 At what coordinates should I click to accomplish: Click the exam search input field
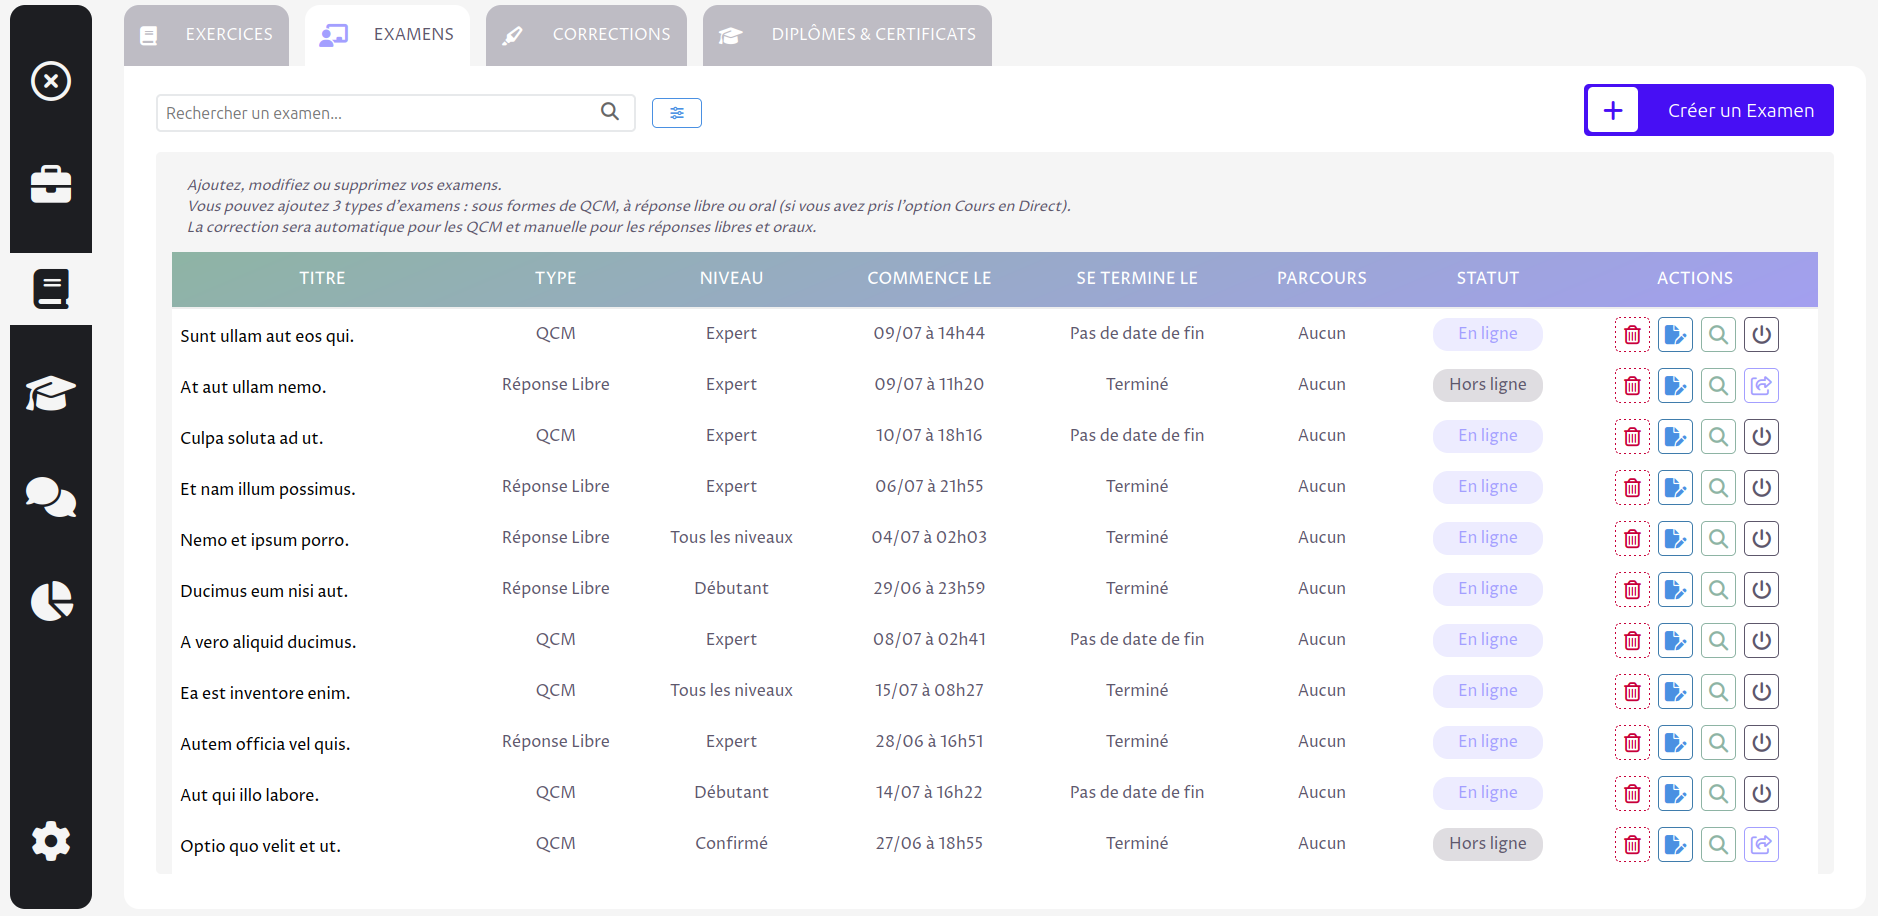[x=380, y=112]
